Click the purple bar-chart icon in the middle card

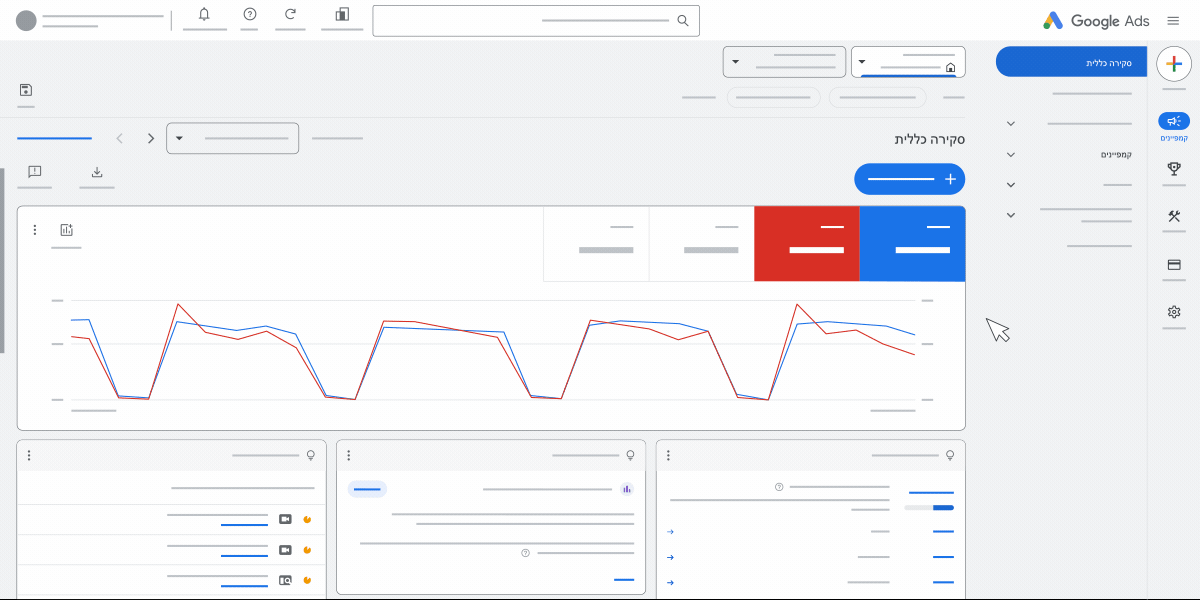point(627,489)
